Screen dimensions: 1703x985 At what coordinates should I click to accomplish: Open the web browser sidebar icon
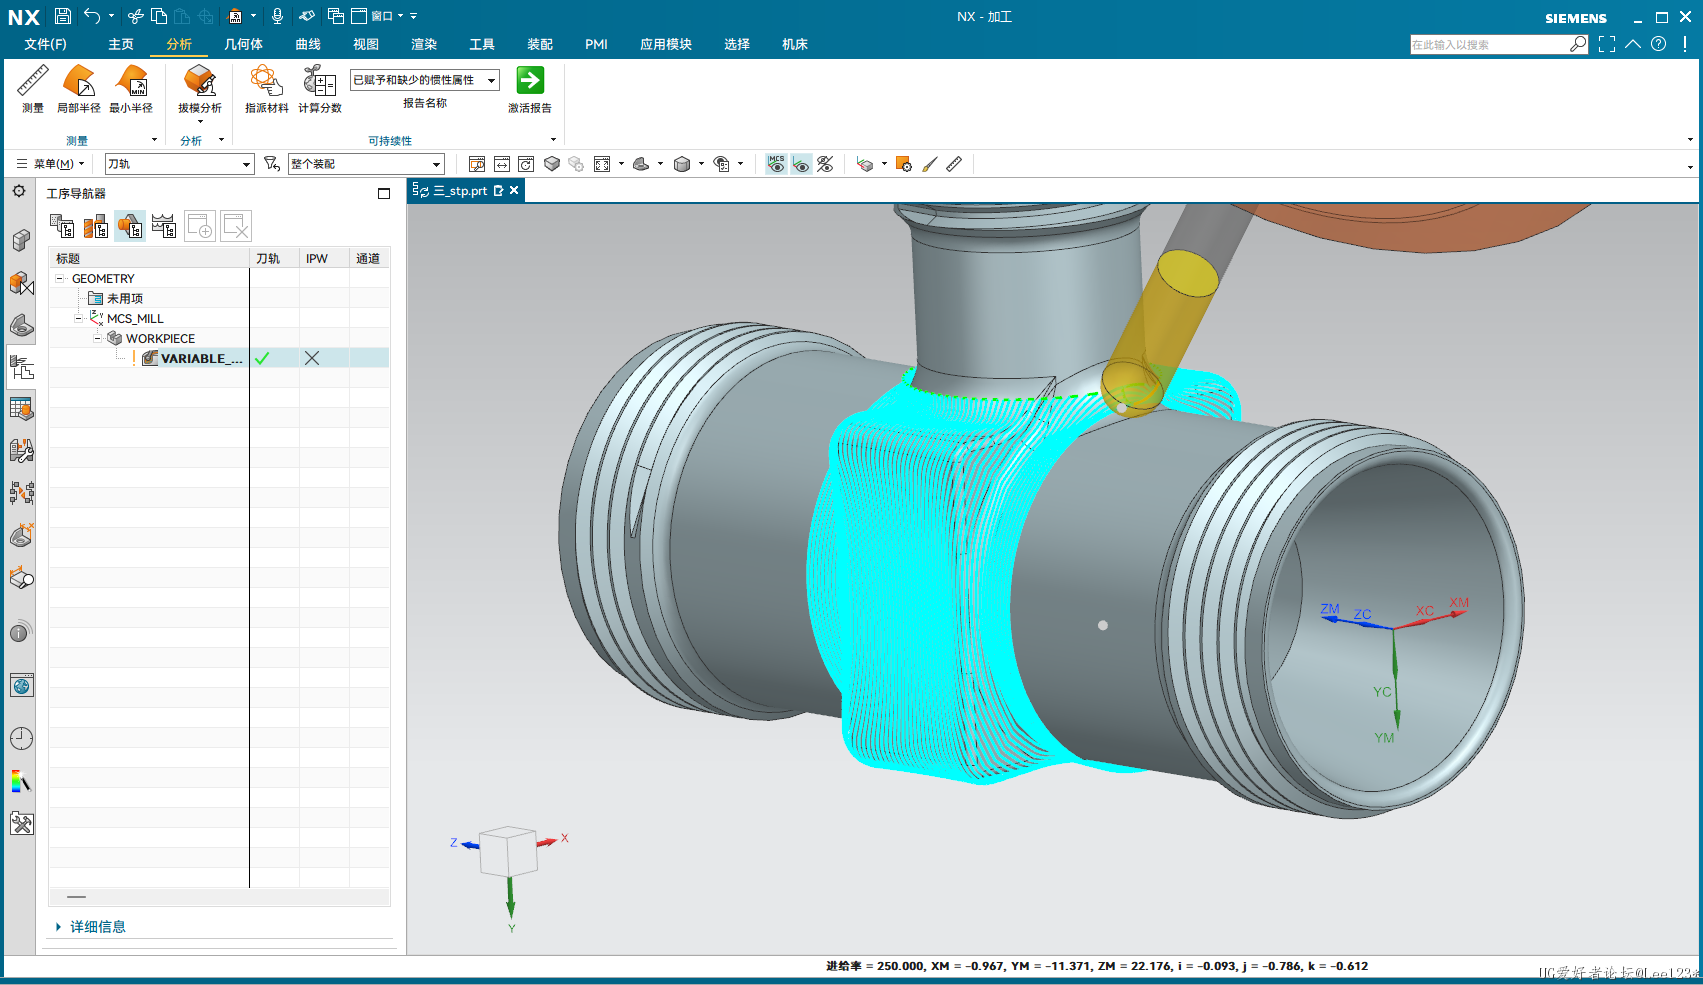[x=21, y=685]
